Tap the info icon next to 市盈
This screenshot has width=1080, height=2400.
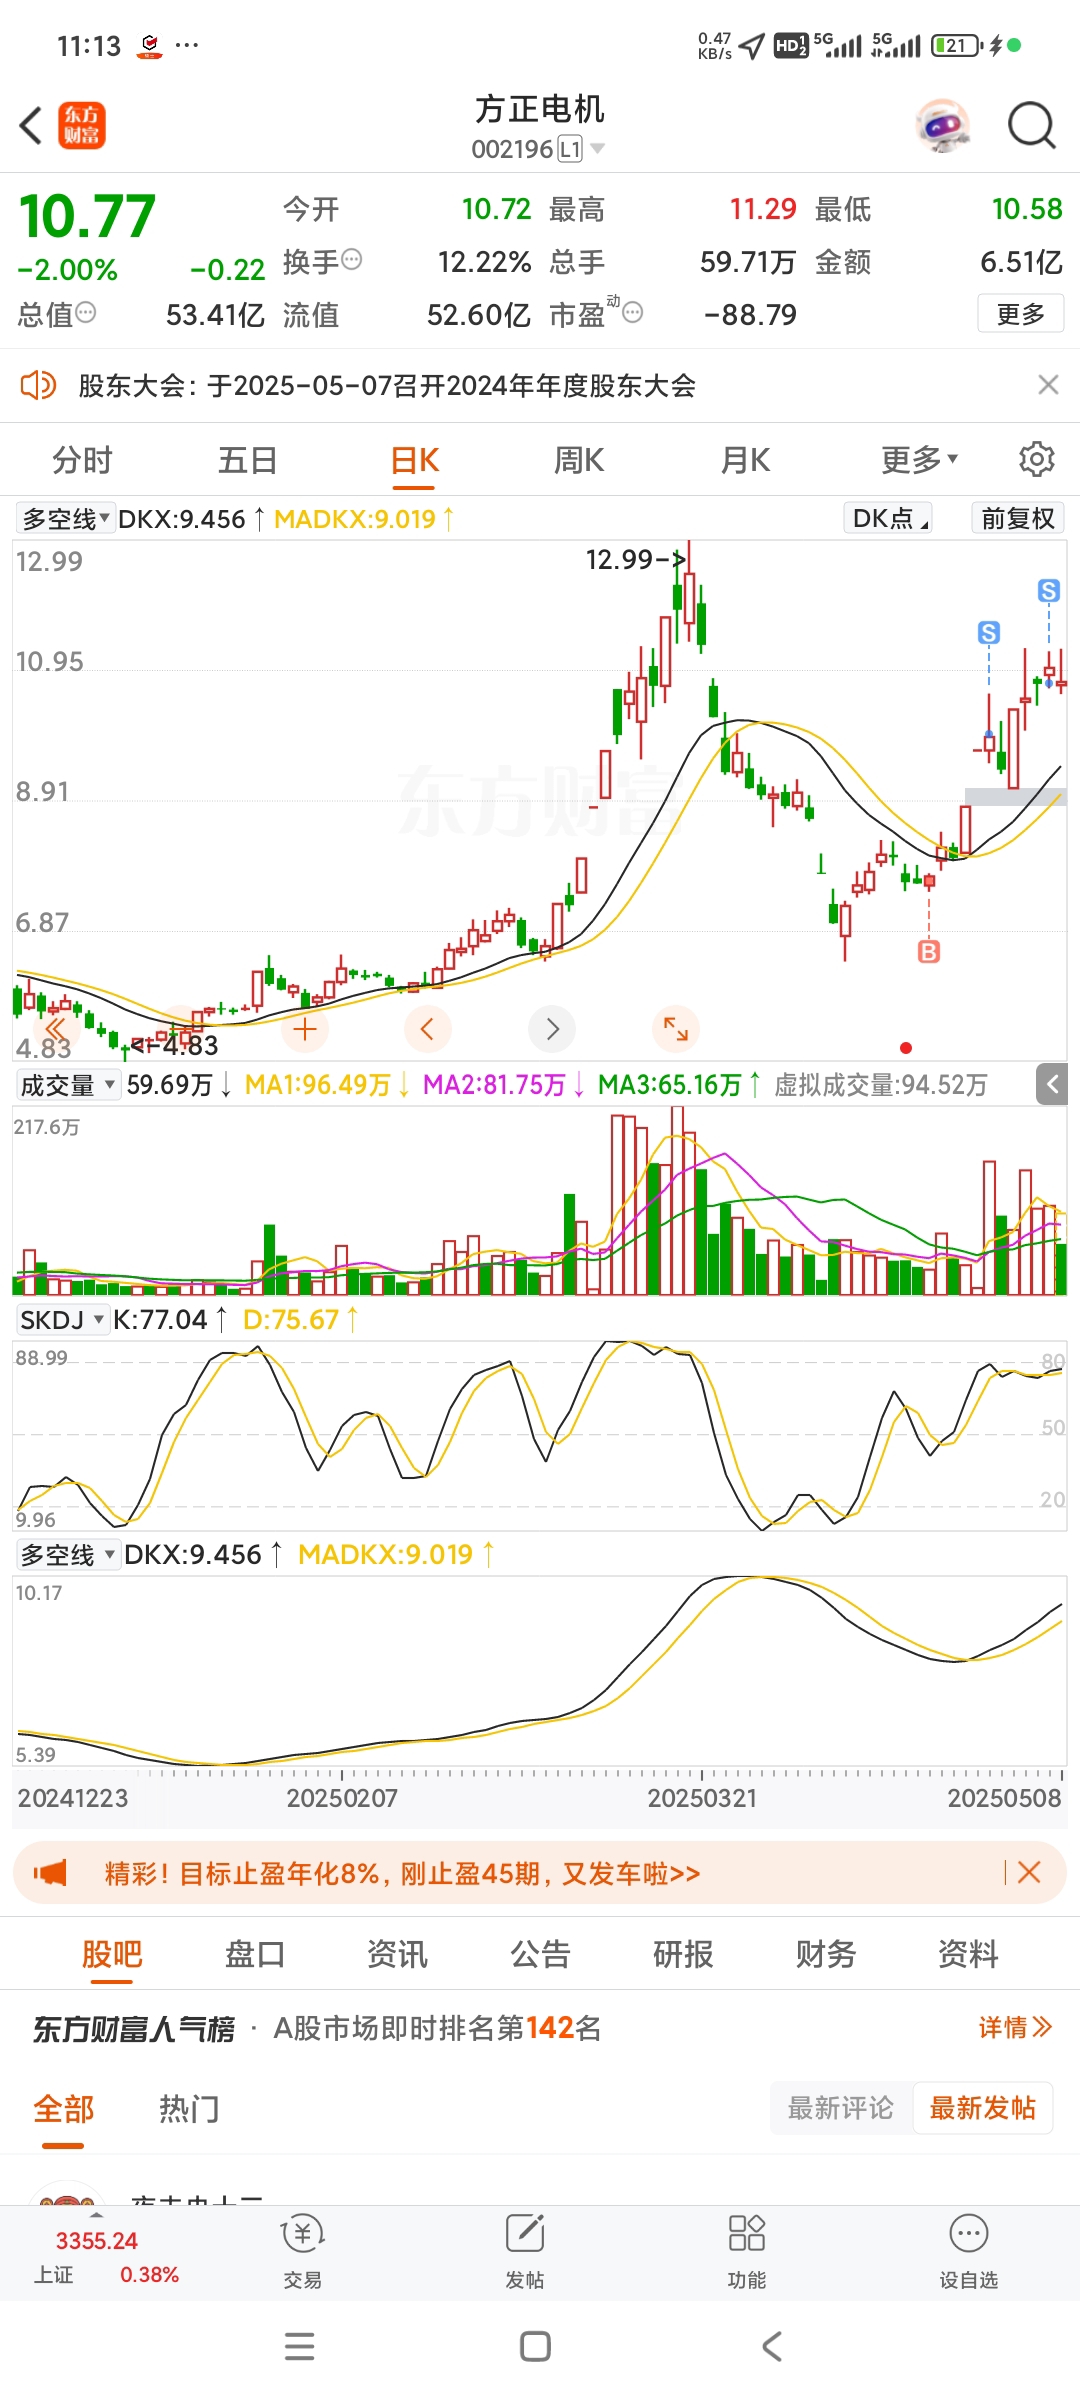(633, 313)
